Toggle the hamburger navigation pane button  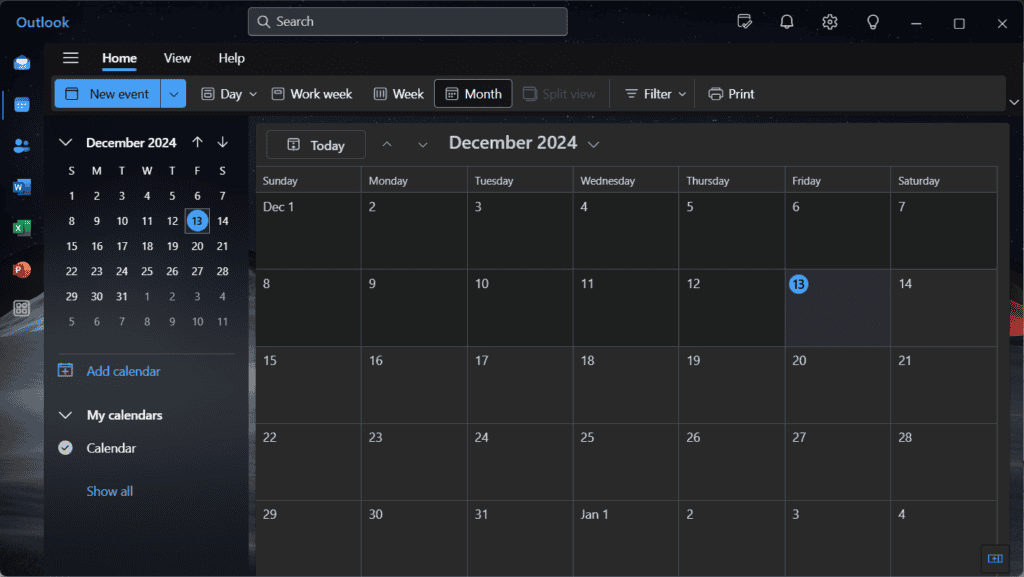click(x=71, y=58)
